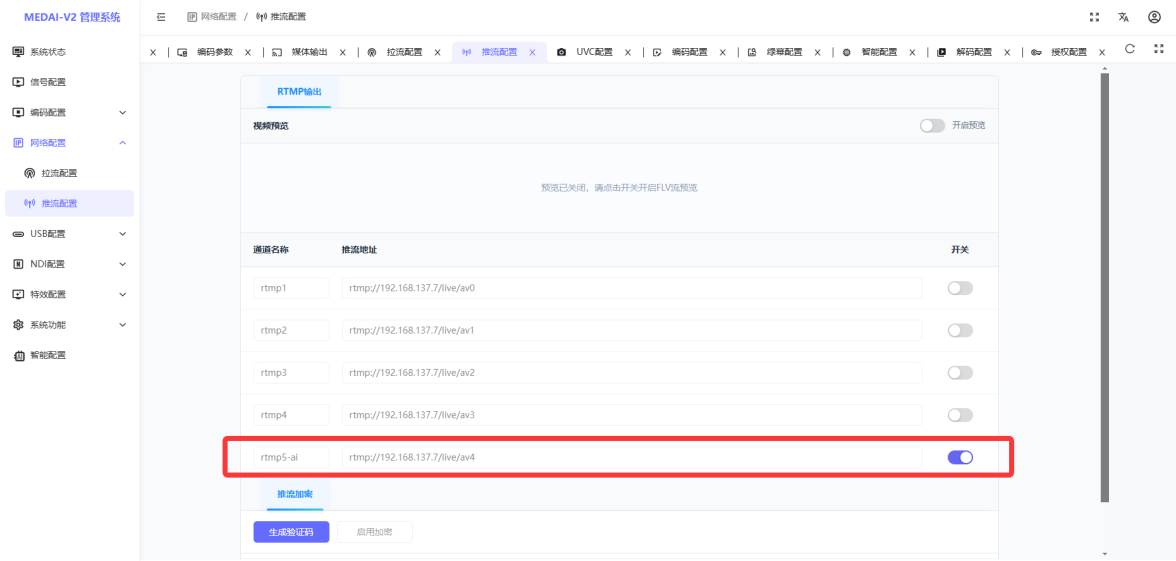Screen dimensions: 1176x561
Task: Collapse the sidebar menu icon
Action: coord(160,16)
